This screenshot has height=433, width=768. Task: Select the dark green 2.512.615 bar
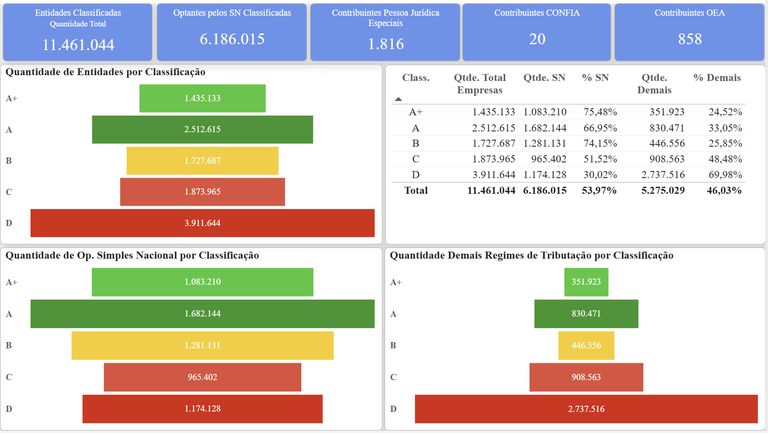click(x=202, y=129)
